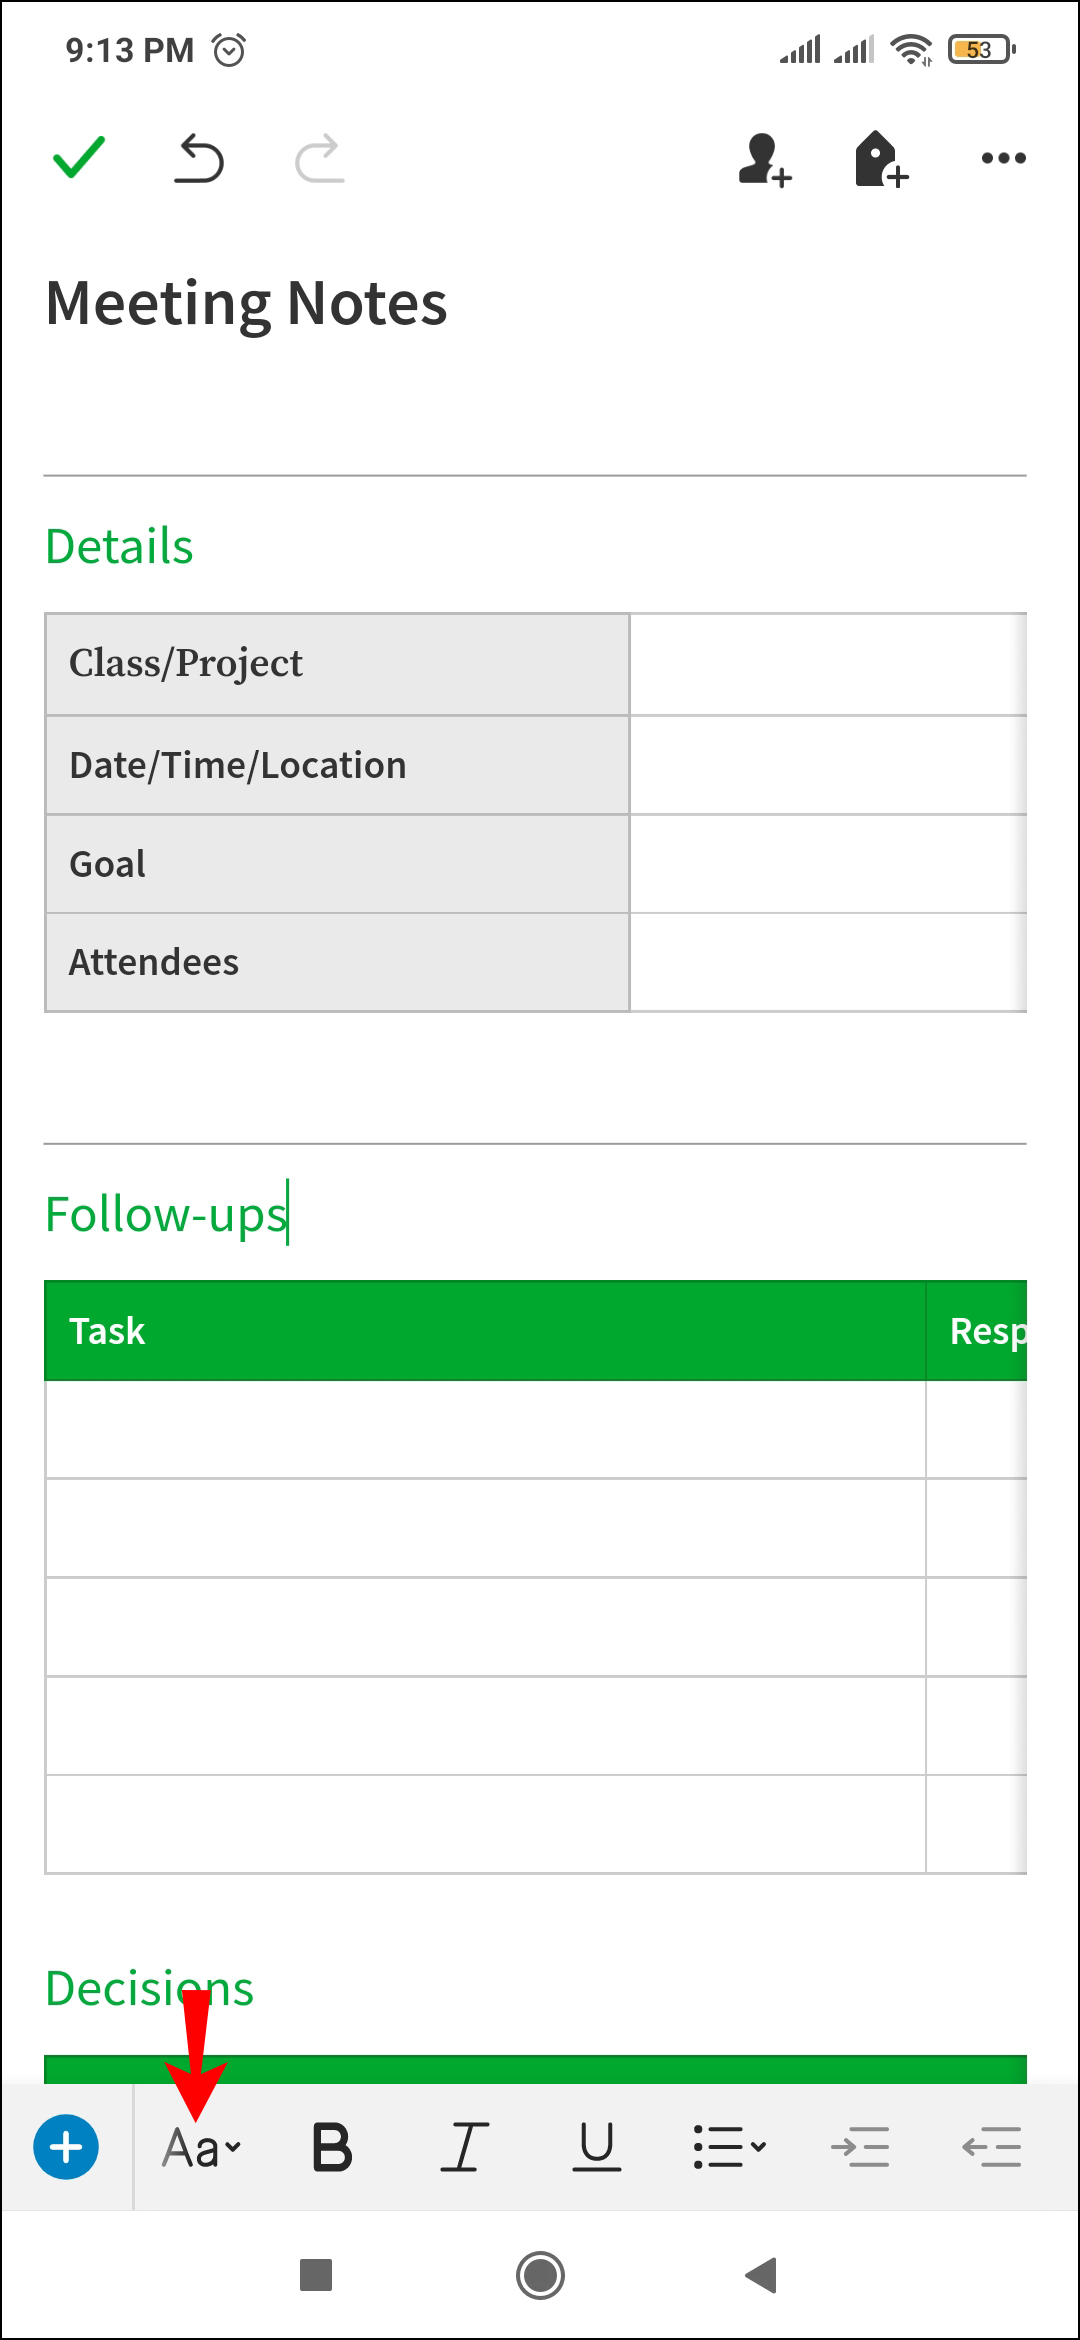Image resolution: width=1080 pixels, height=2340 pixels.
Task: Open the share note person icon
Action: point(764,159)
